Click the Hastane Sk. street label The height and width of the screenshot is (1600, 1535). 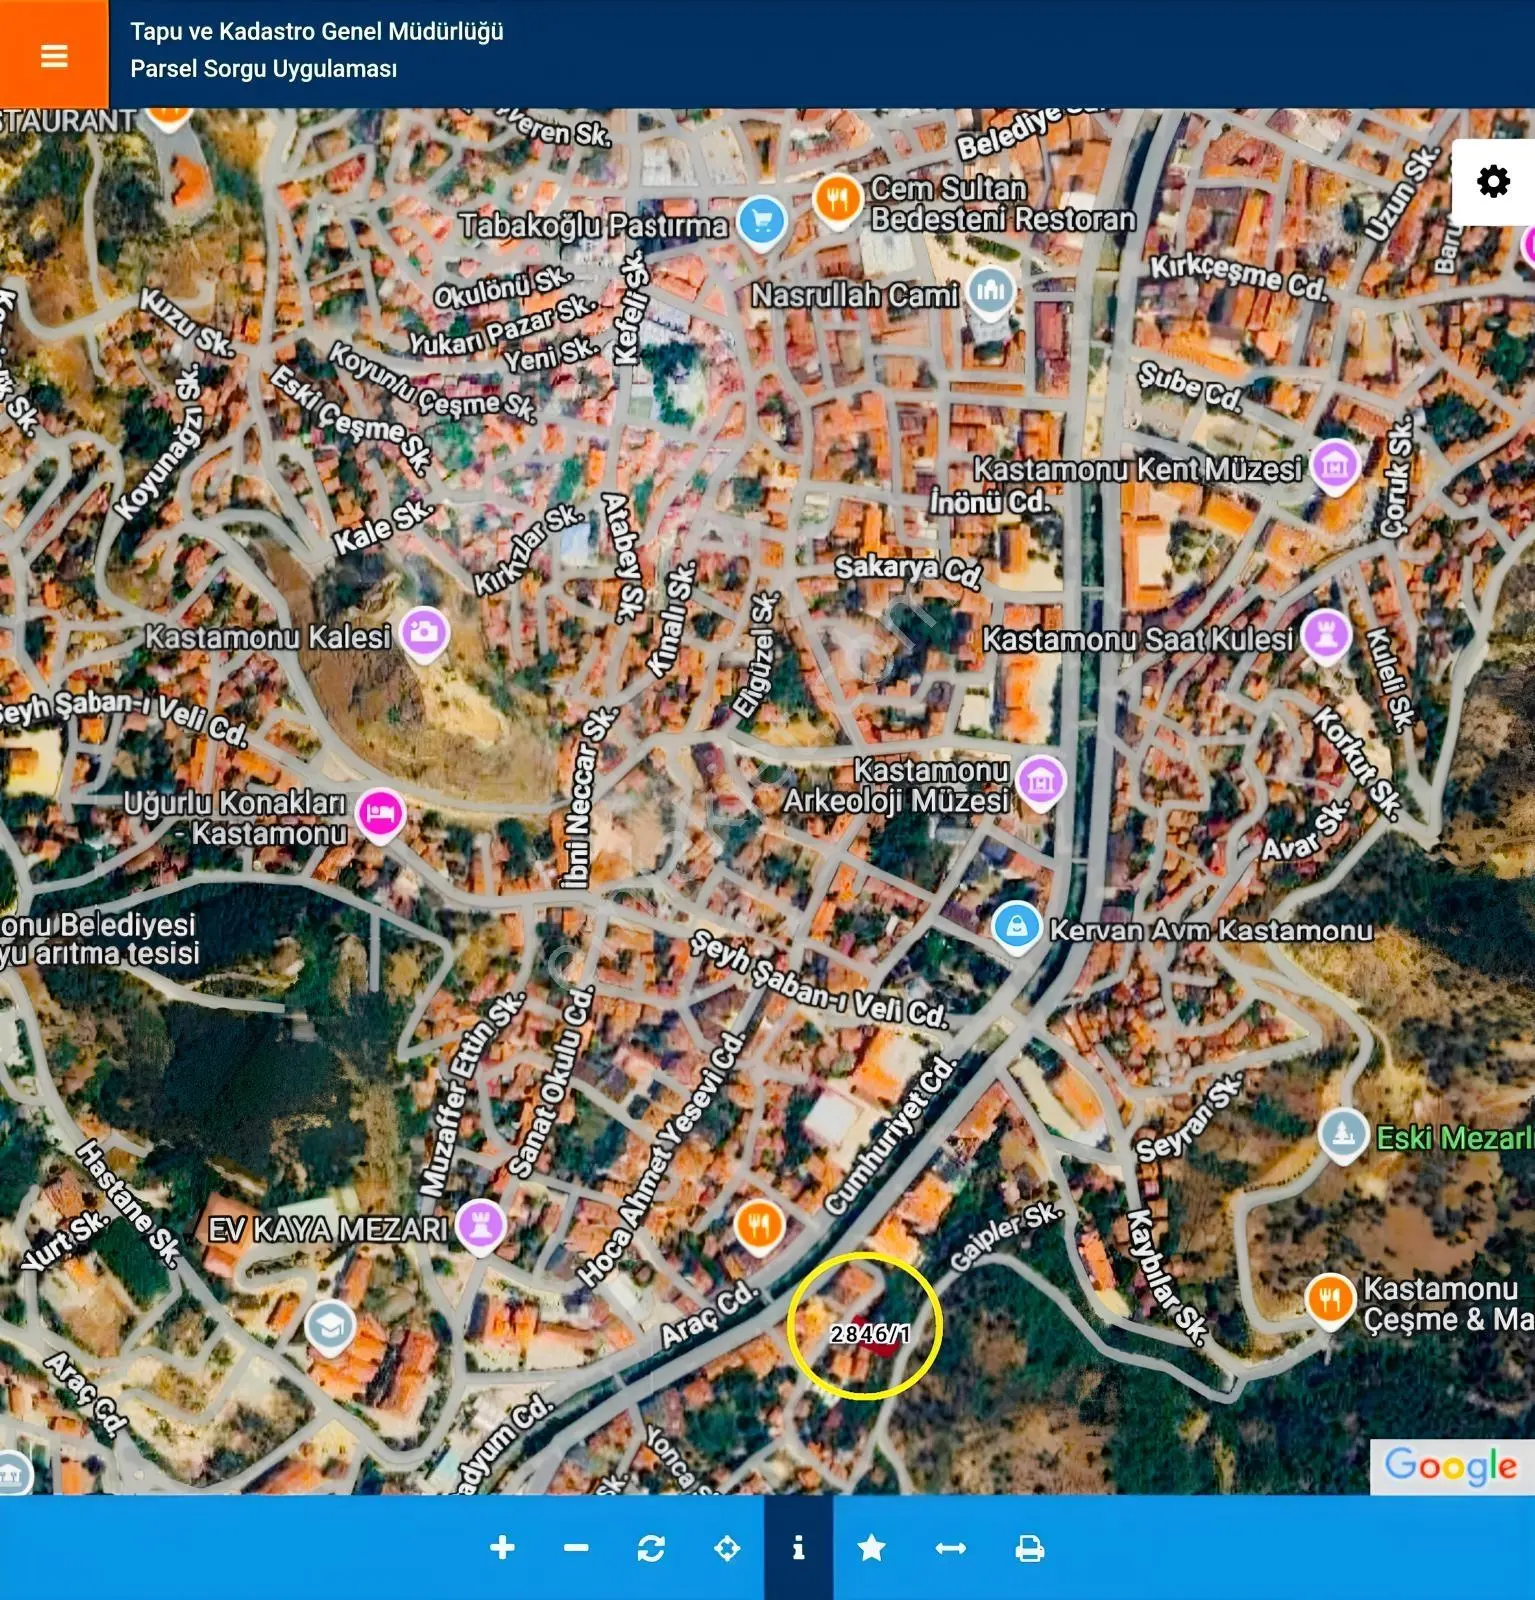click(130, 1205)
